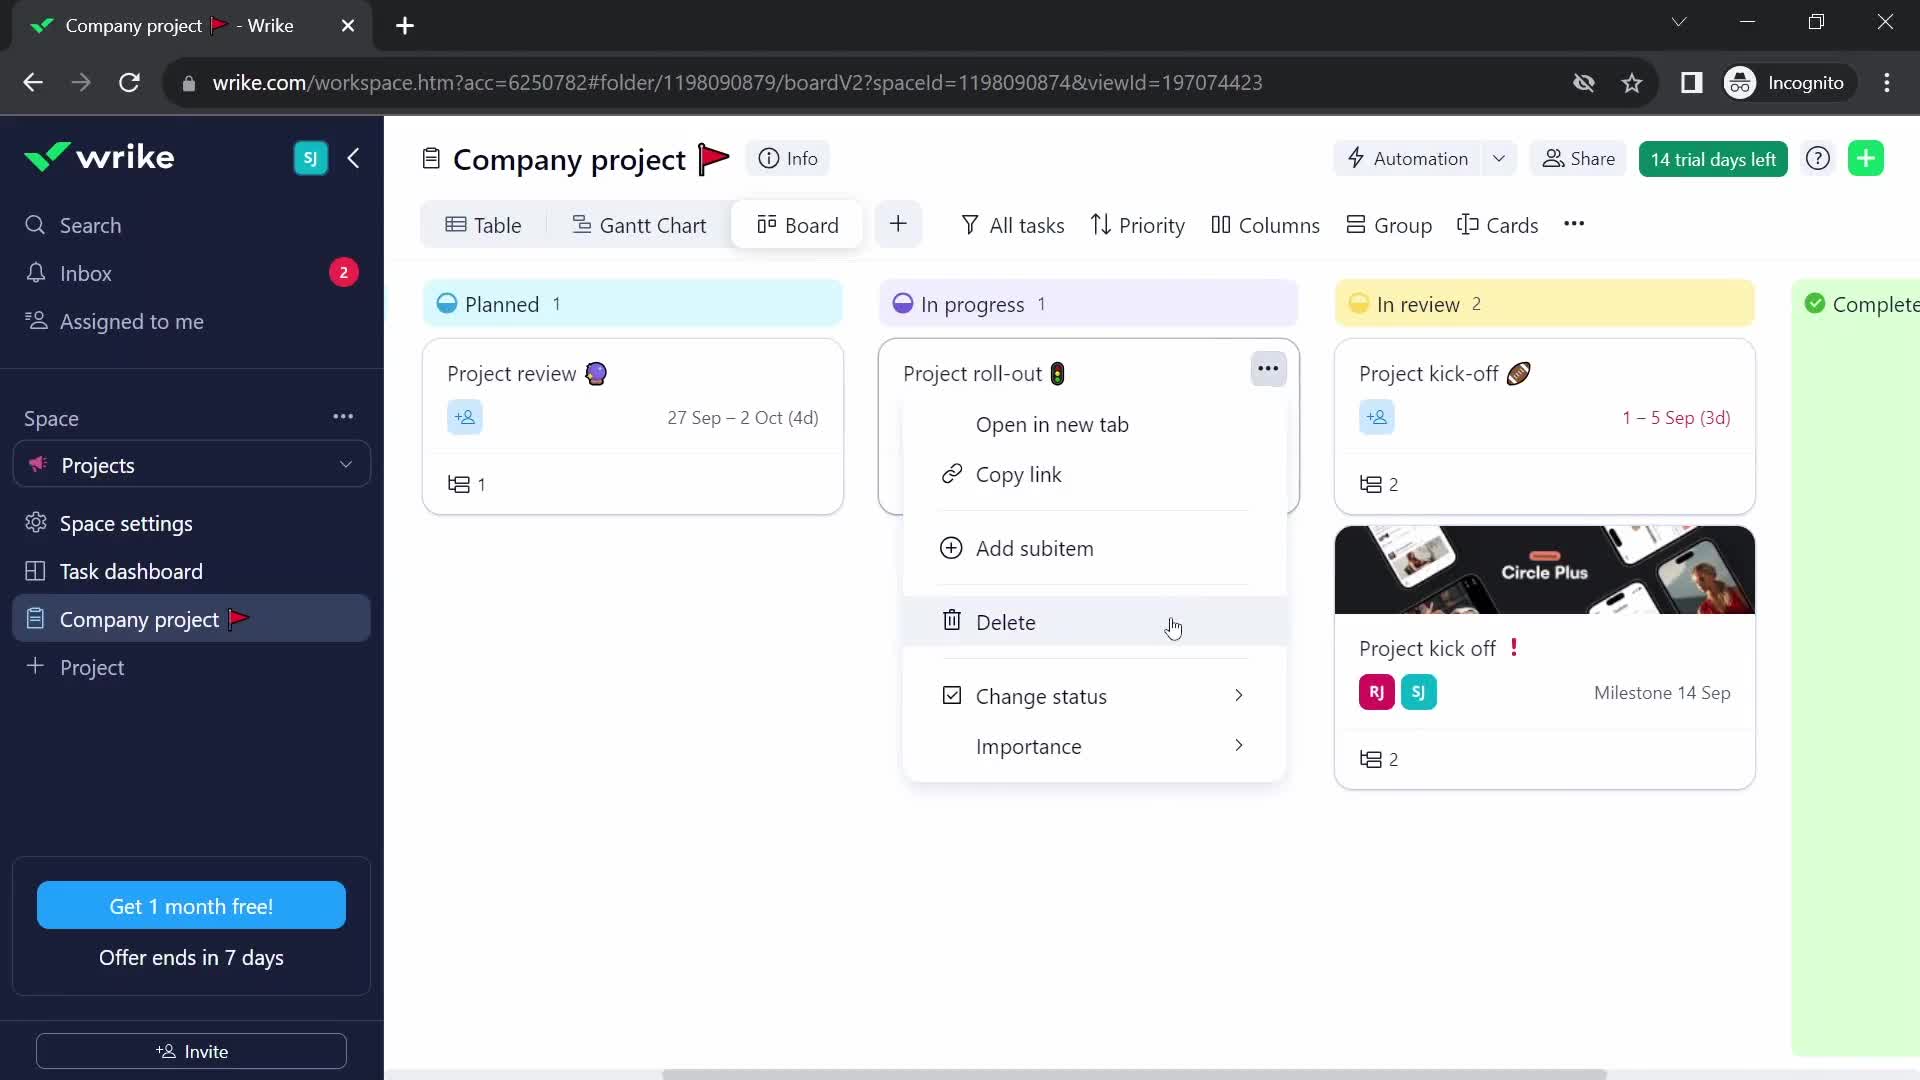Click the SJ assignee avatar on card
Viewport: 1920px width, 1080px height.
(1418, 692)
